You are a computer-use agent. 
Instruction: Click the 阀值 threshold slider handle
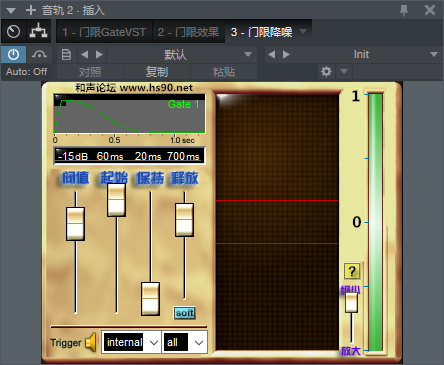[75, 224]
